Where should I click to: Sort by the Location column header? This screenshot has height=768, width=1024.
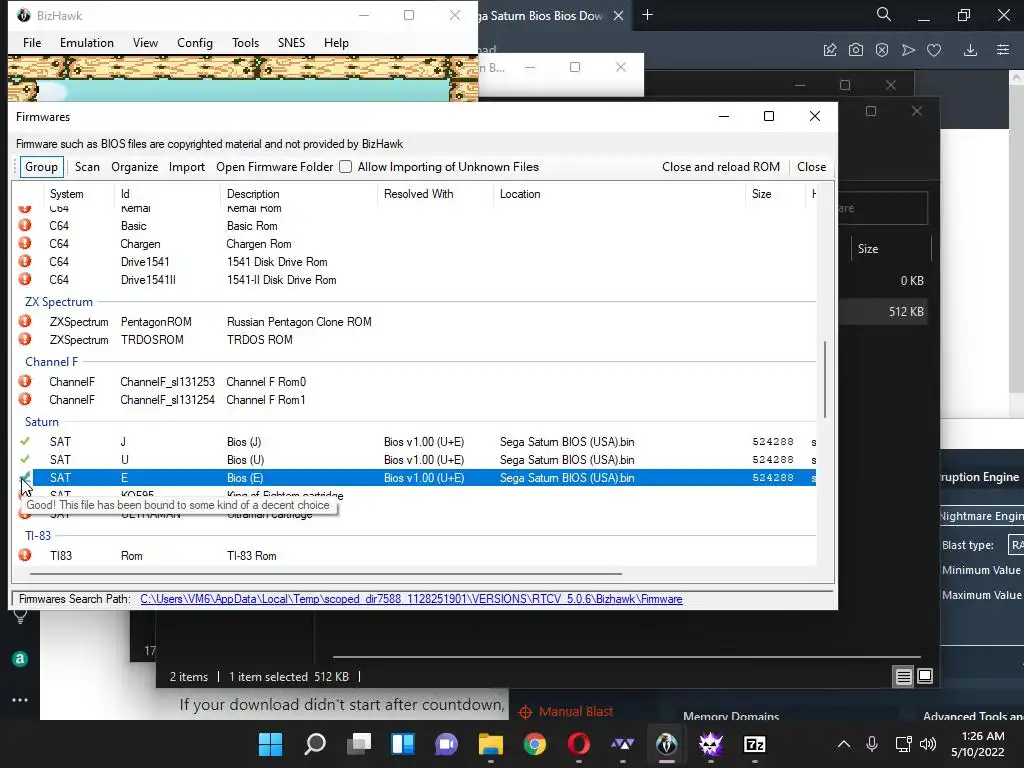[520, 194]
